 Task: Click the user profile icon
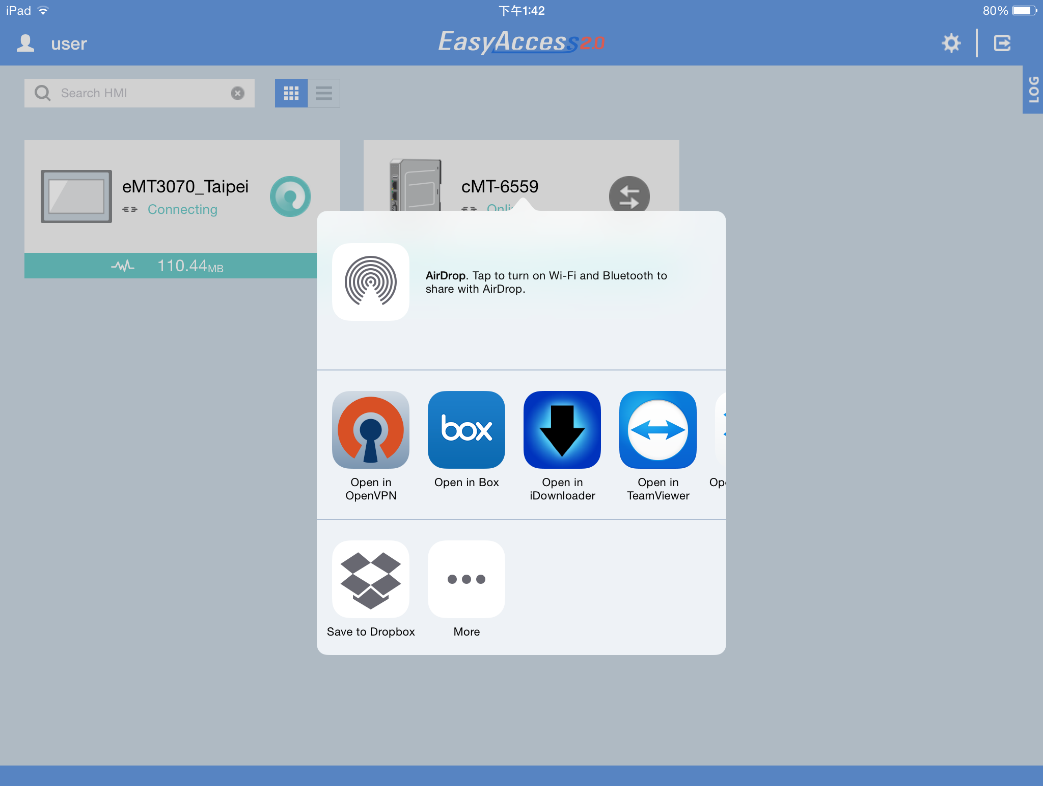coord(25,43)
